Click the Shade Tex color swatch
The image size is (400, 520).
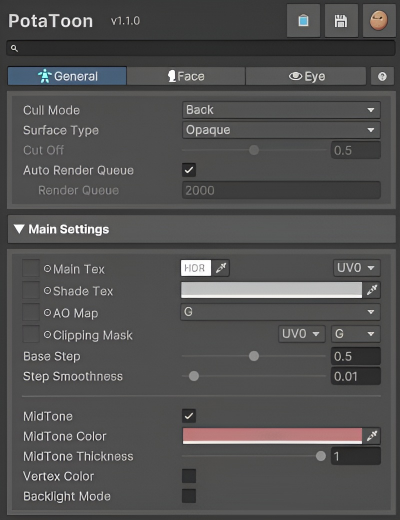point(271,290)
